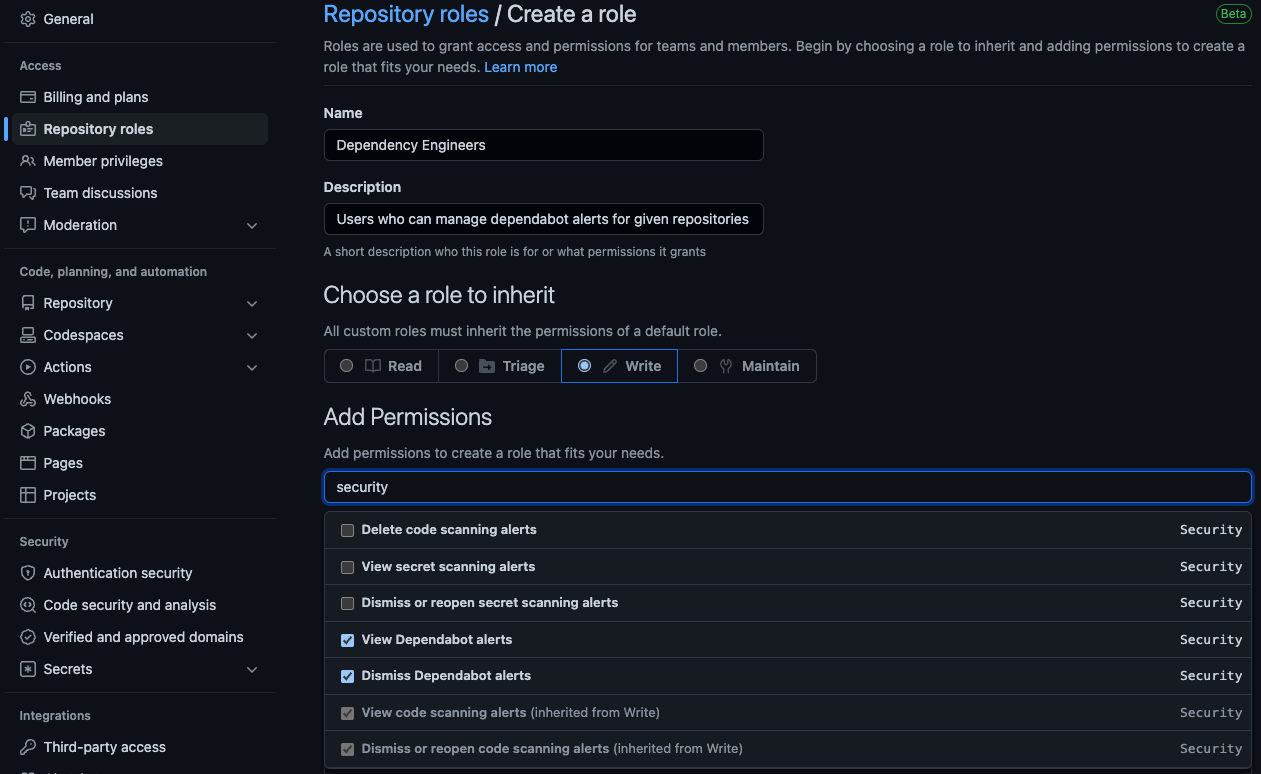Open Code security and analysis page
This screenshot has height=774, width=1261.
tap(129, 605)
